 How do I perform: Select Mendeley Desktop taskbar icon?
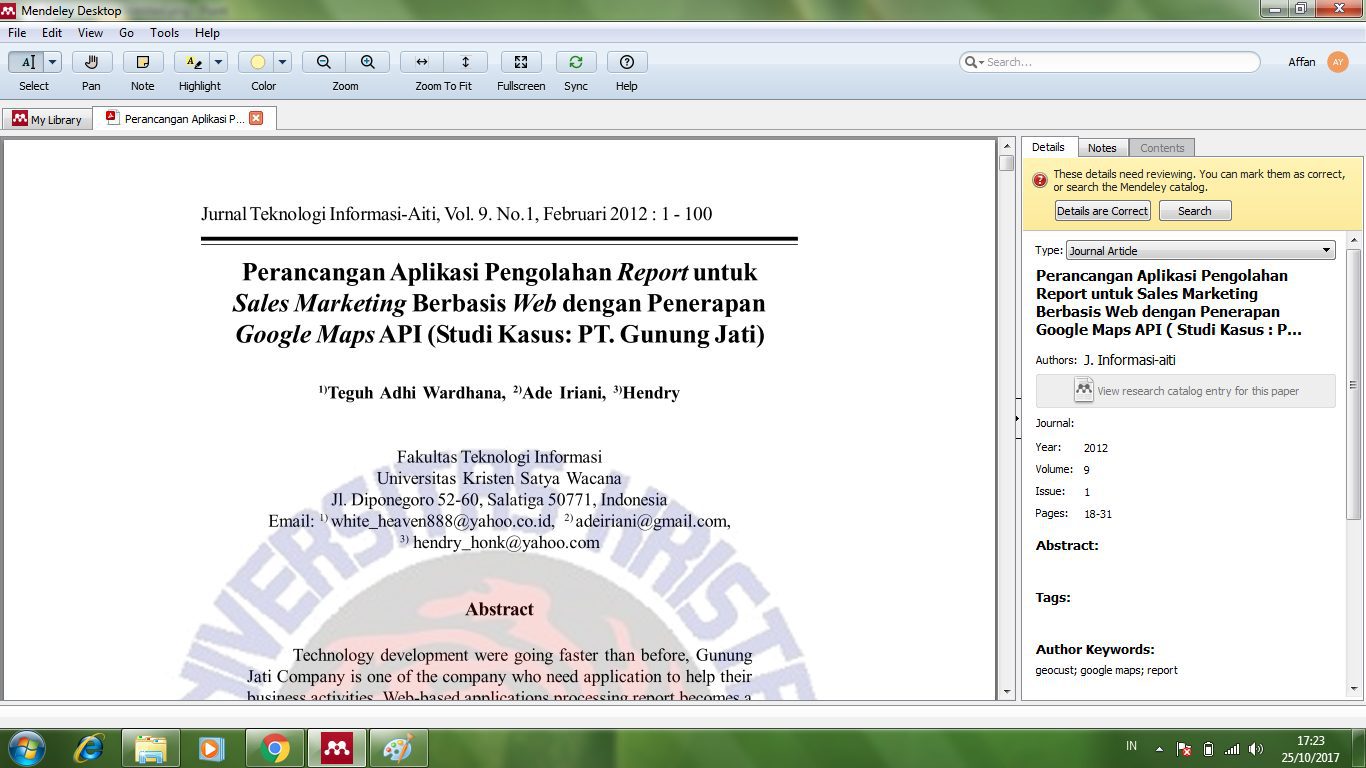[x=336, y=748]
